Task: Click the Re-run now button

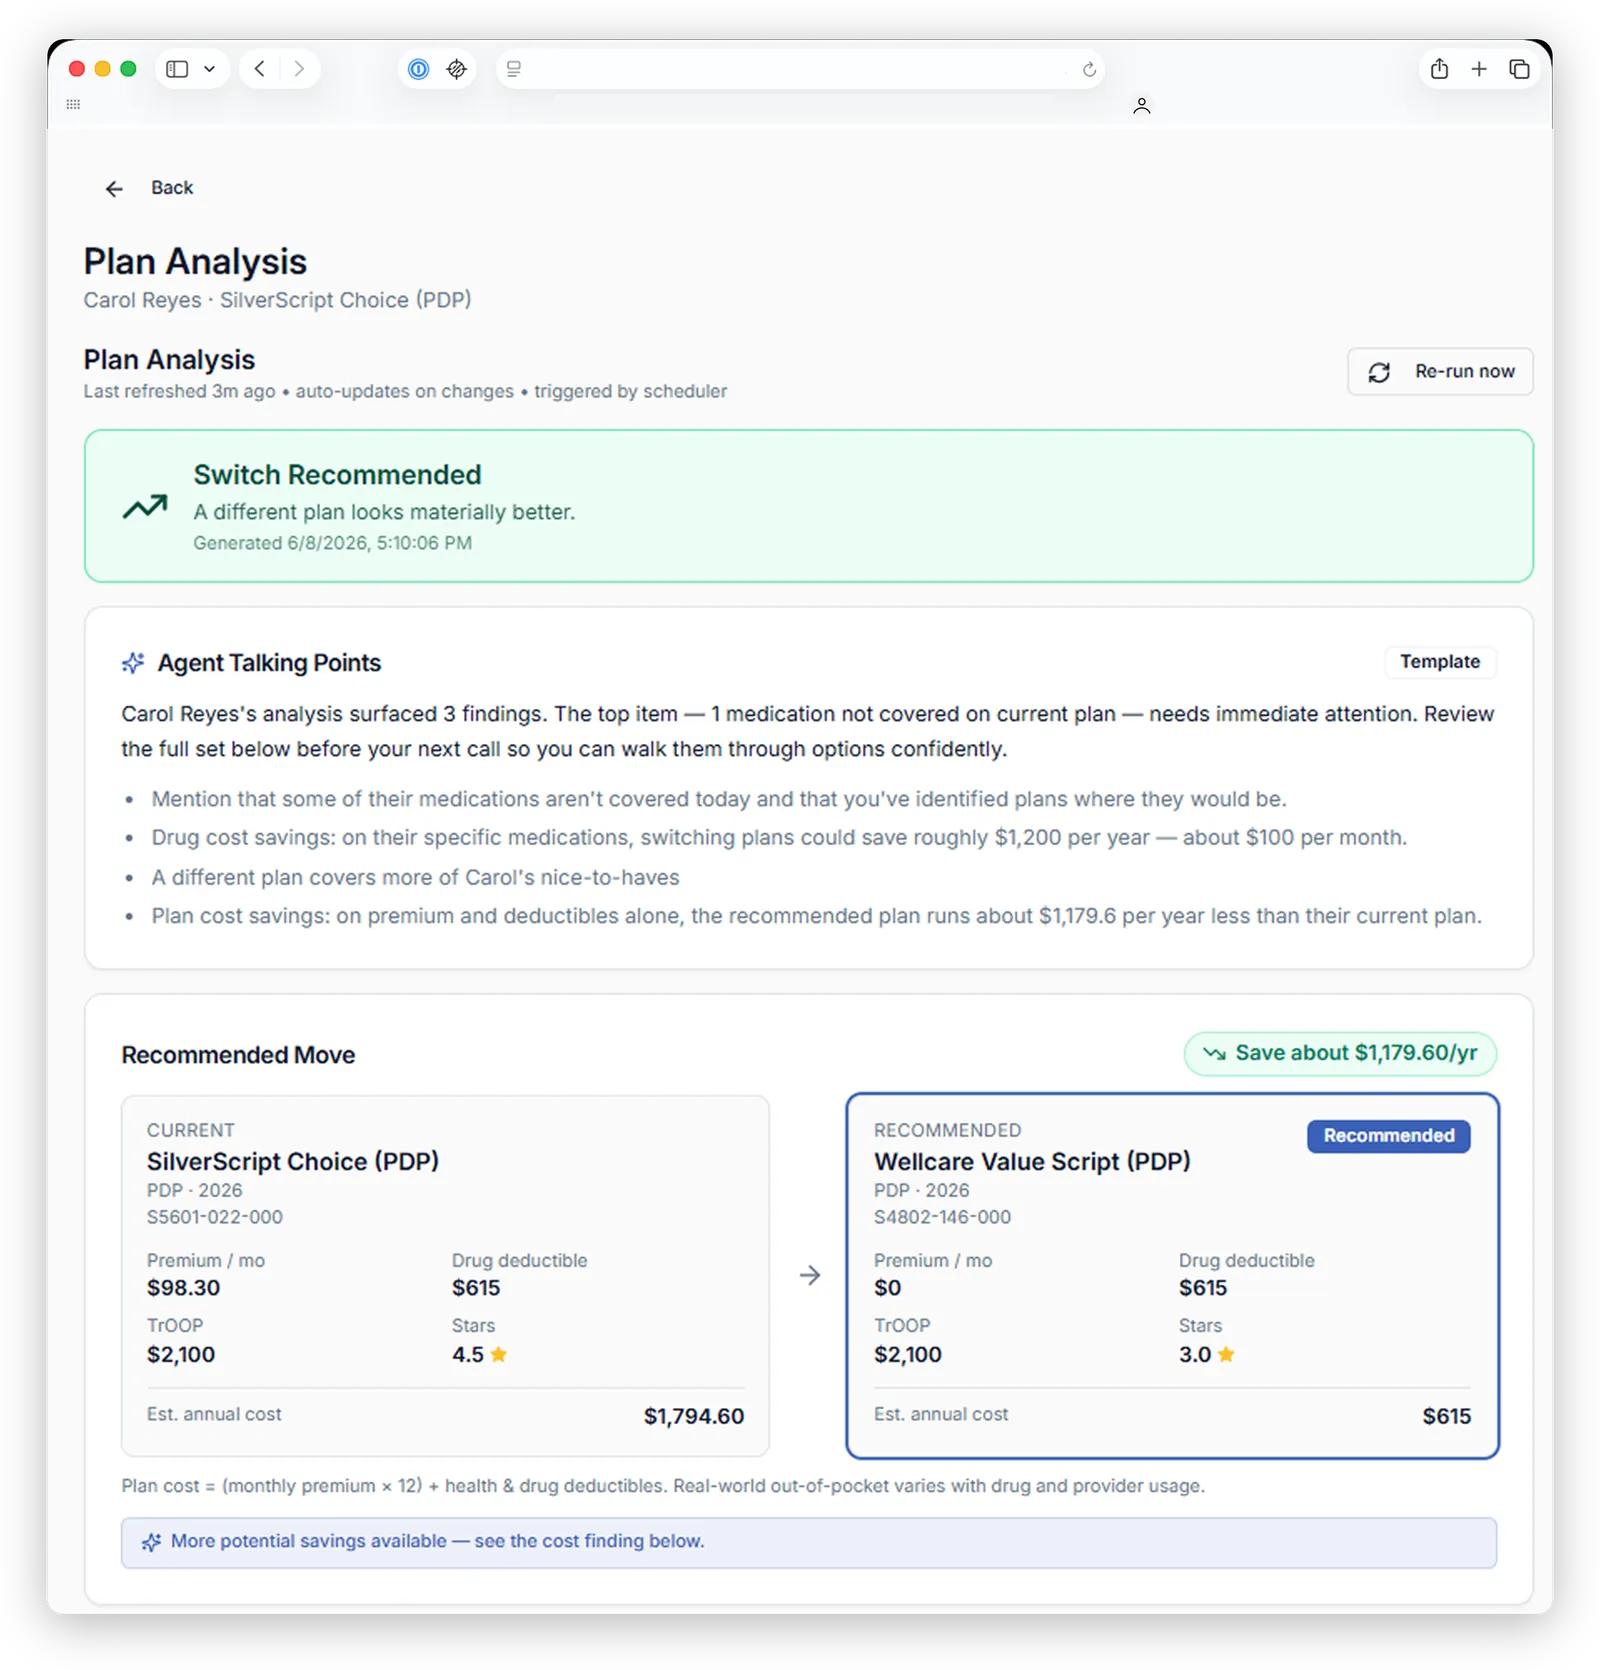Action: [1439, 372]
